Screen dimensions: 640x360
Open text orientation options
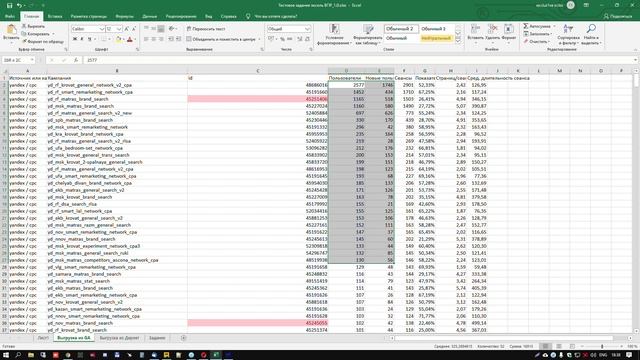[x=171, y=29]
